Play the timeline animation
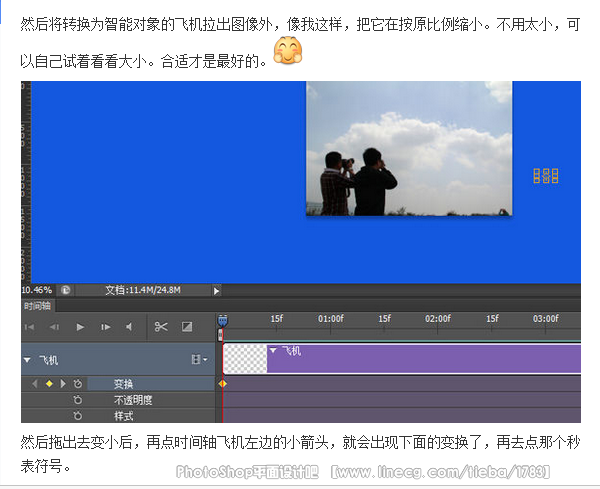Viewport: 600px width, 489px height. coord(80,327)
